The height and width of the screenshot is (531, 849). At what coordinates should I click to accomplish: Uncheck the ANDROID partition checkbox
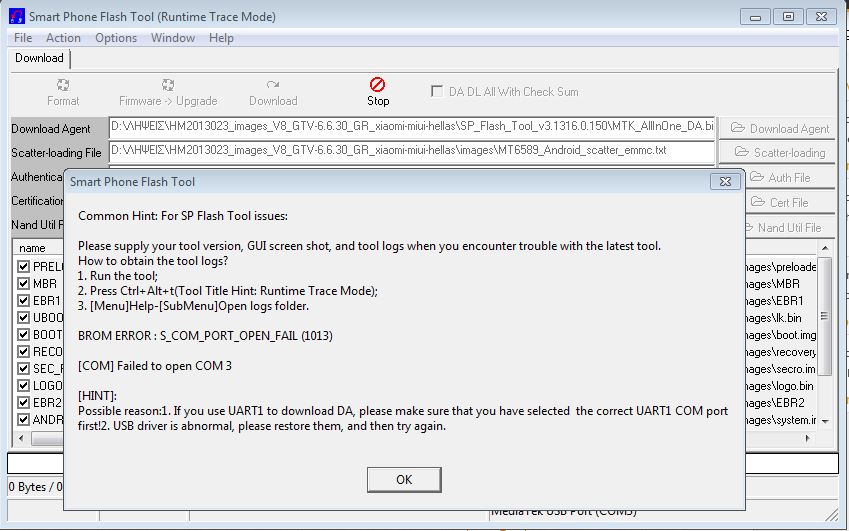pyautogui.click(x=23, y=419)
